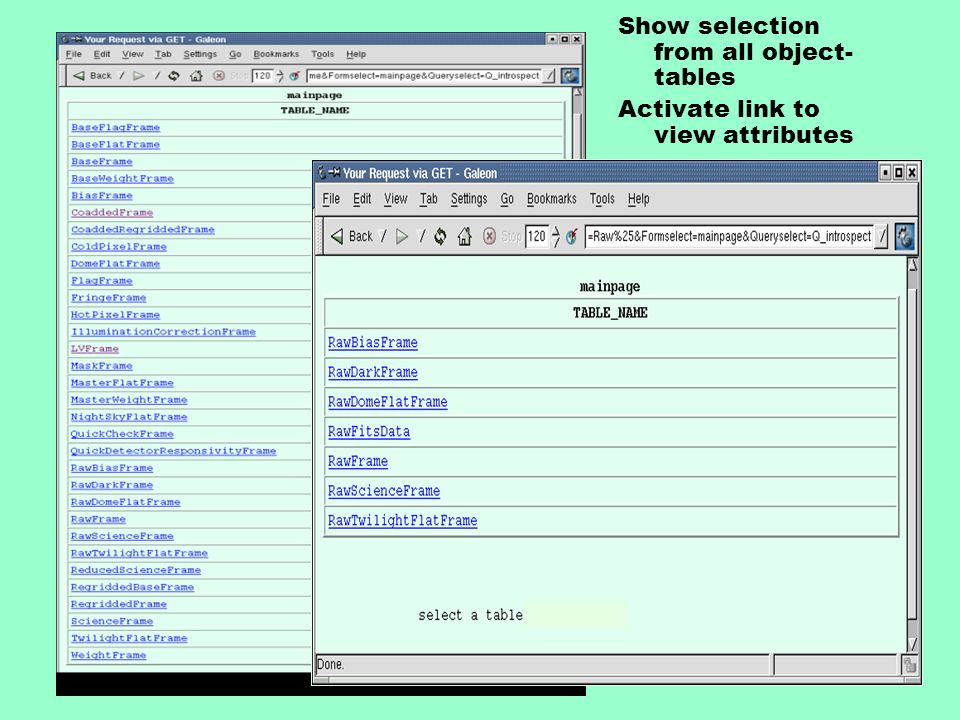
Task: Open View menu in front window
Action: [396, 199]
